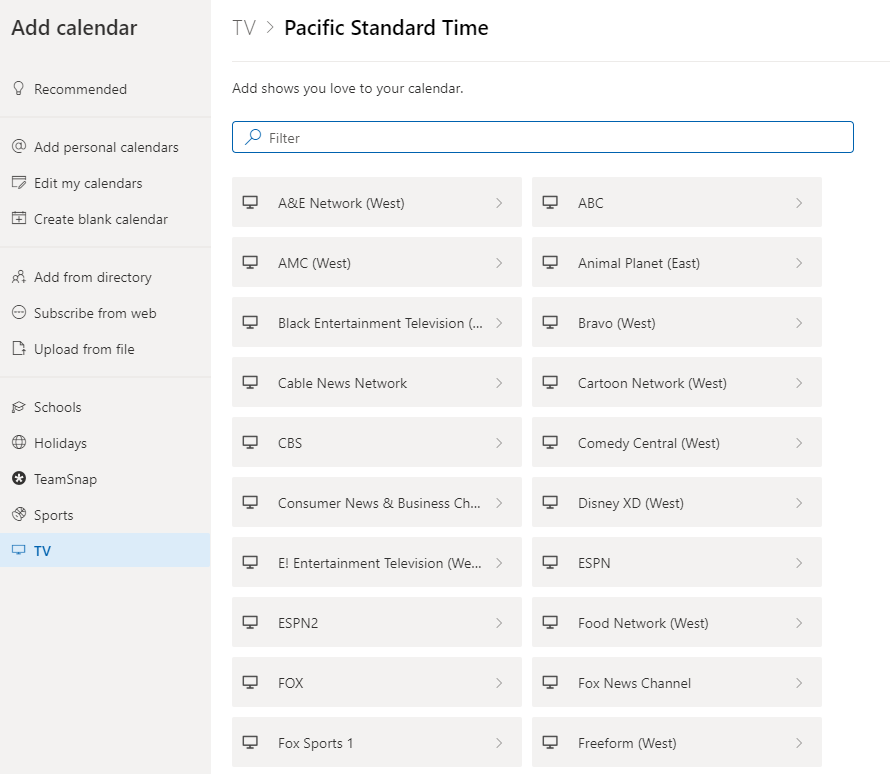
Task: Expand the ESPN2 channel arrow
Action: pos(499,623)
